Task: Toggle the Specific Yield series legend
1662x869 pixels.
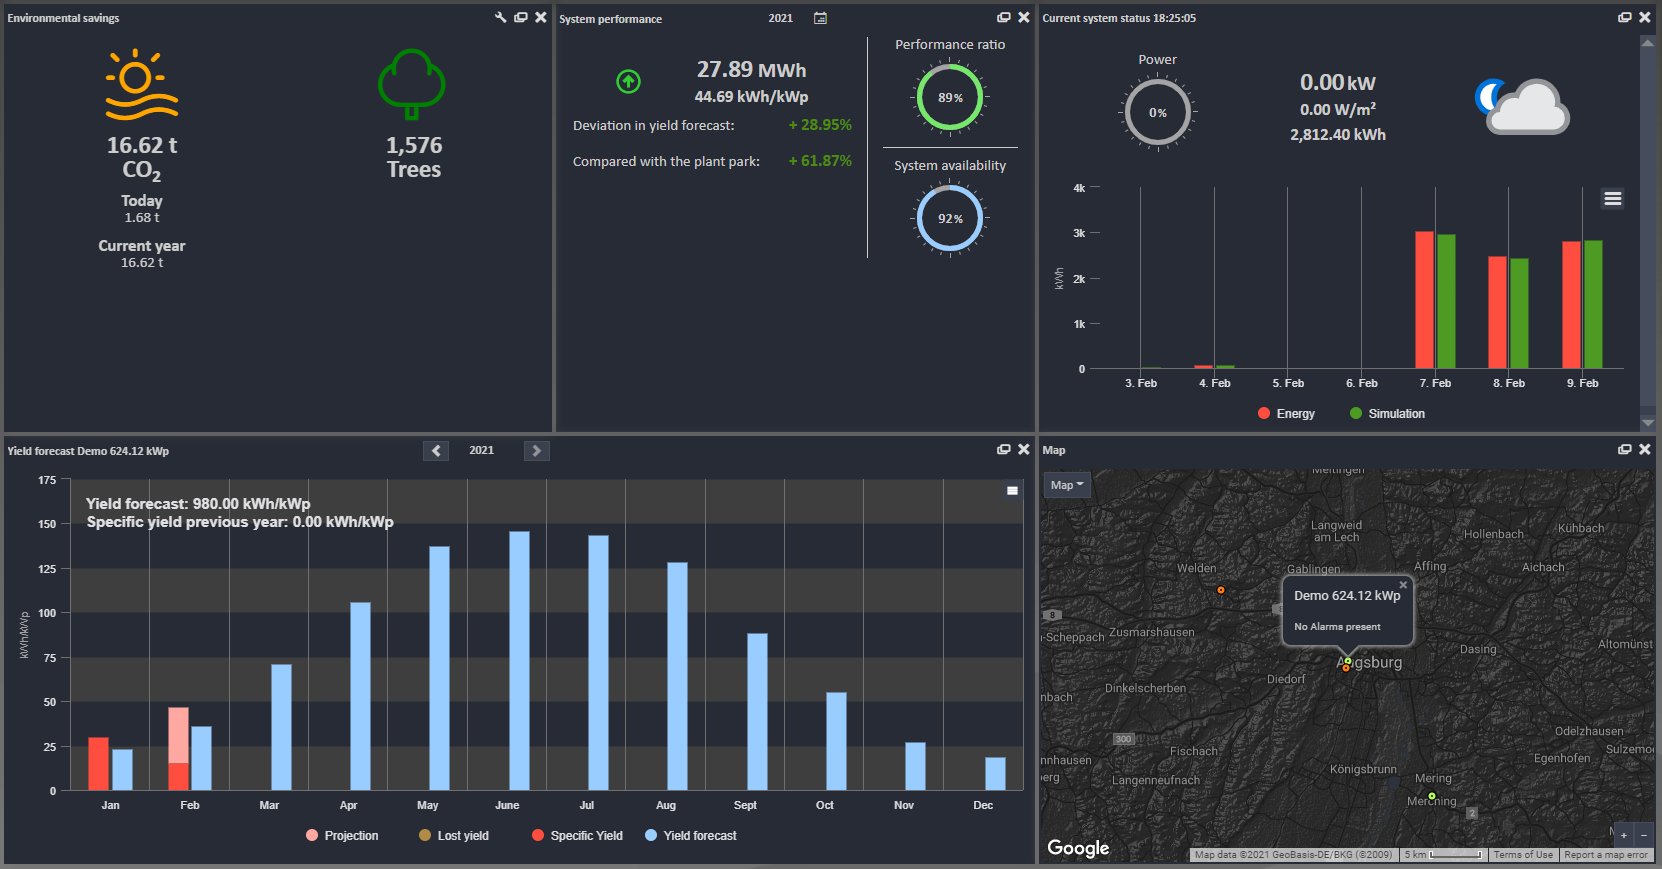Action: click(577, 835)
